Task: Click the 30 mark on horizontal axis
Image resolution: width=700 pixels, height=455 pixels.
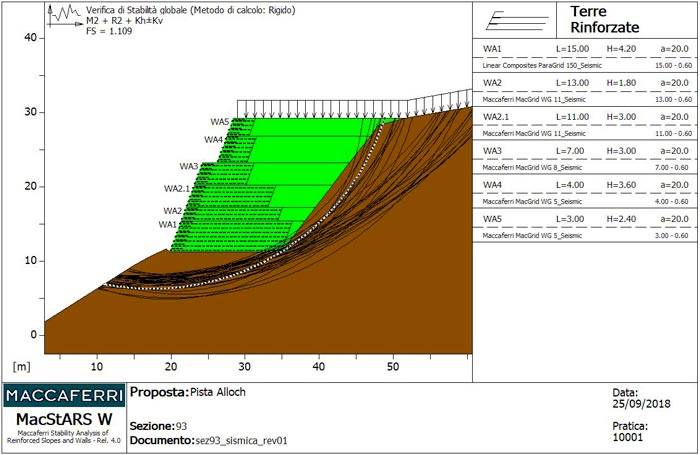Action: click(x=245, y=367)
